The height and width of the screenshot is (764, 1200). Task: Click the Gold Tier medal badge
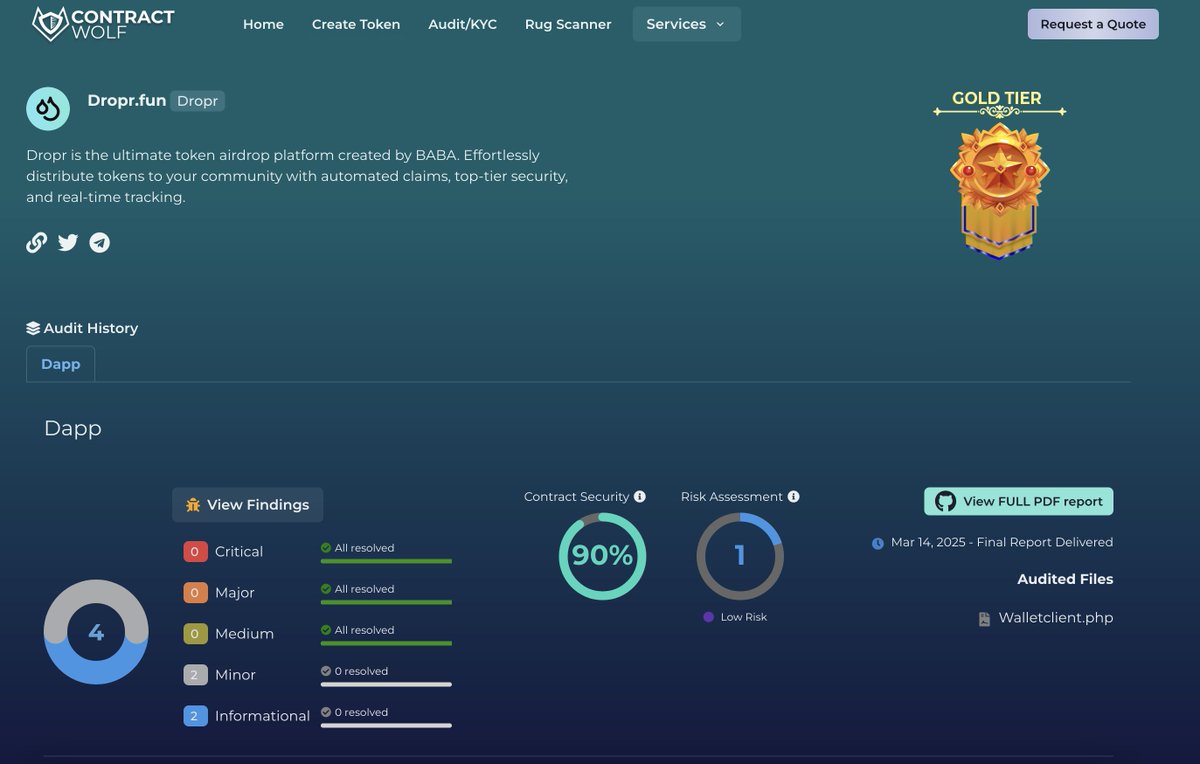tap(999, 190)
